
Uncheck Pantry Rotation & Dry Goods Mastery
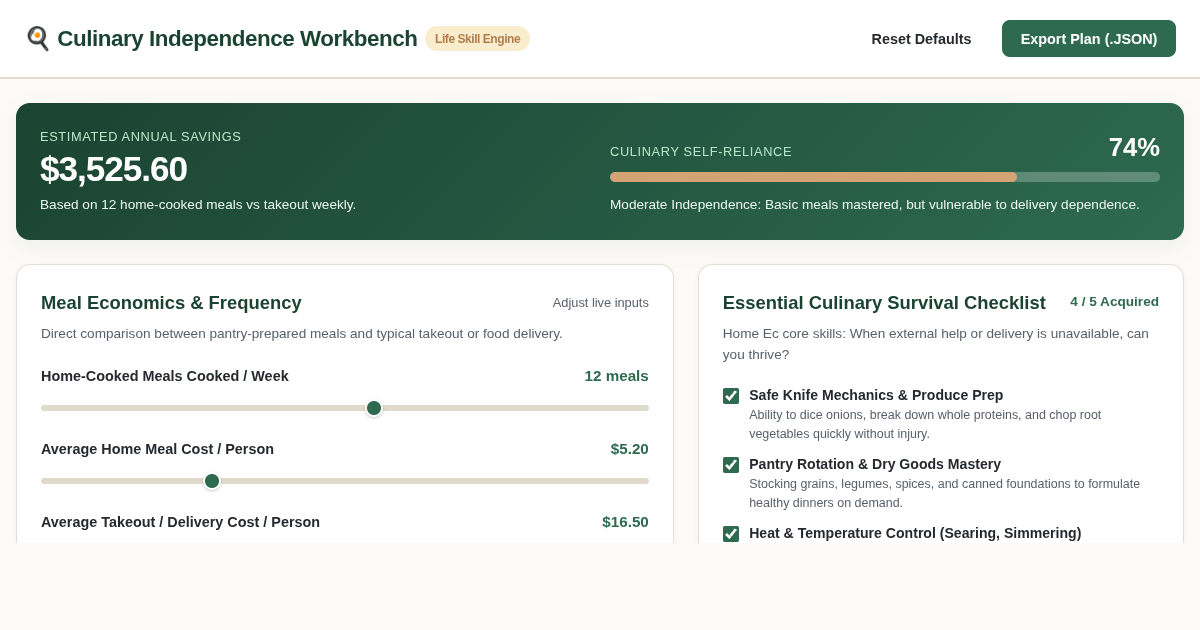click(x=731, y=465)
